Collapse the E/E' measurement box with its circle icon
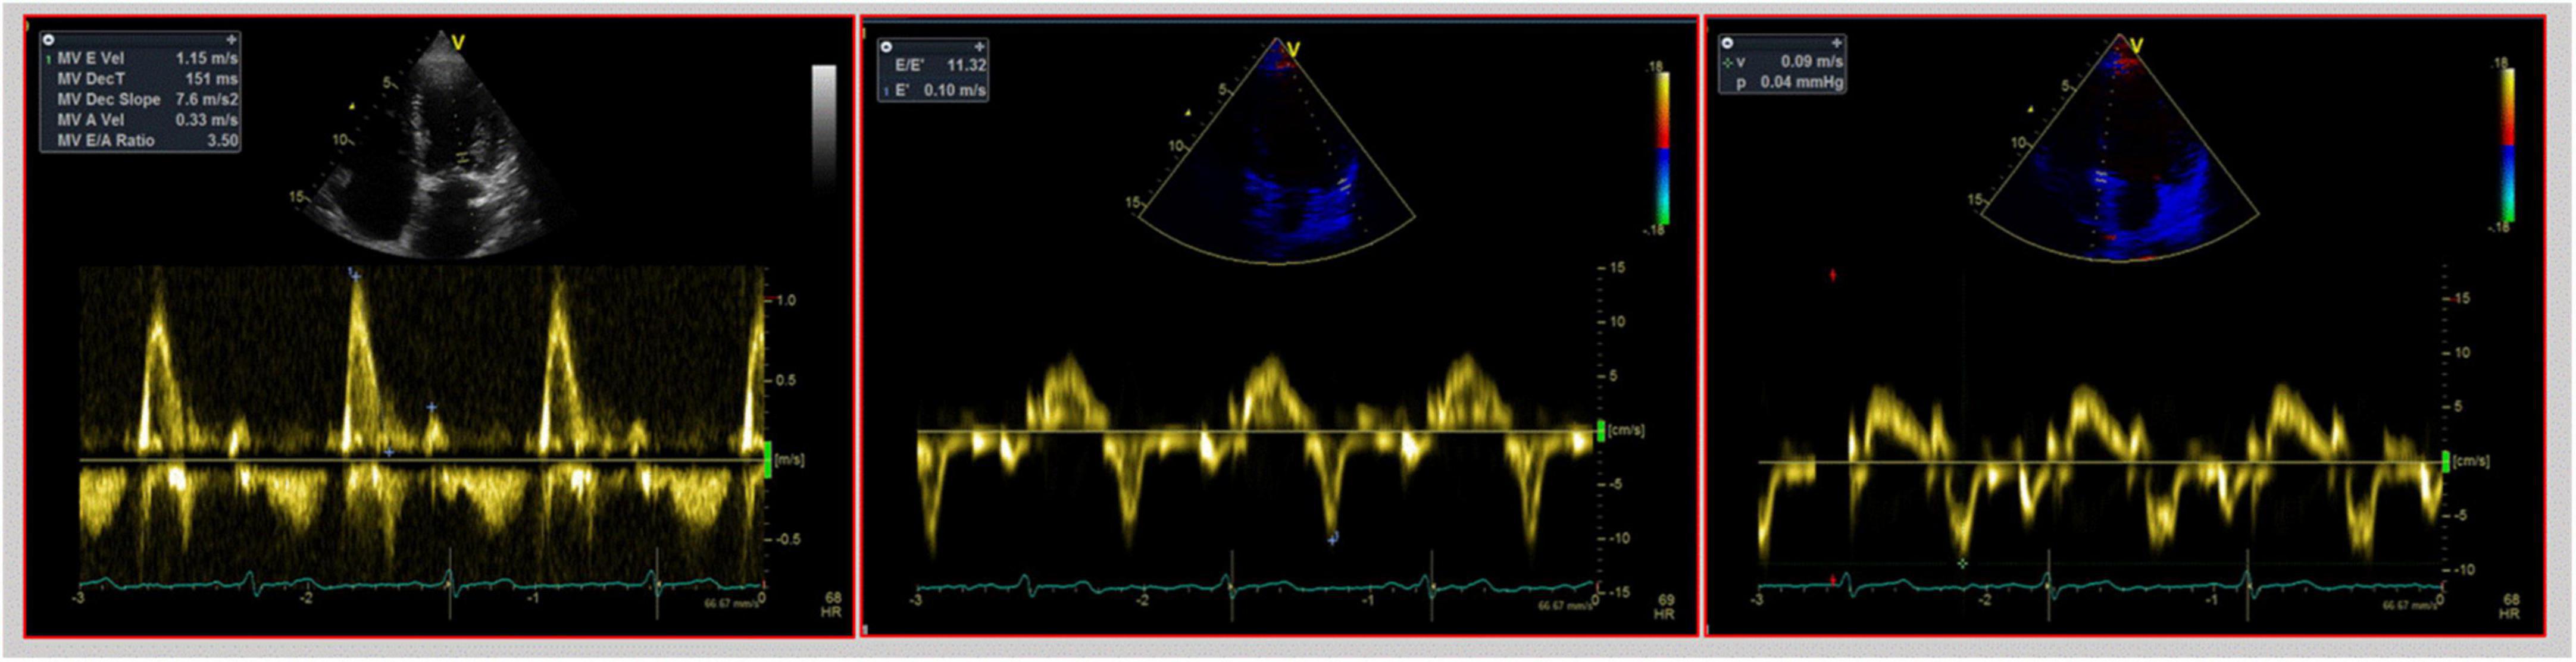The height and width of the screenshot is (662, 2576). point(887,47)
